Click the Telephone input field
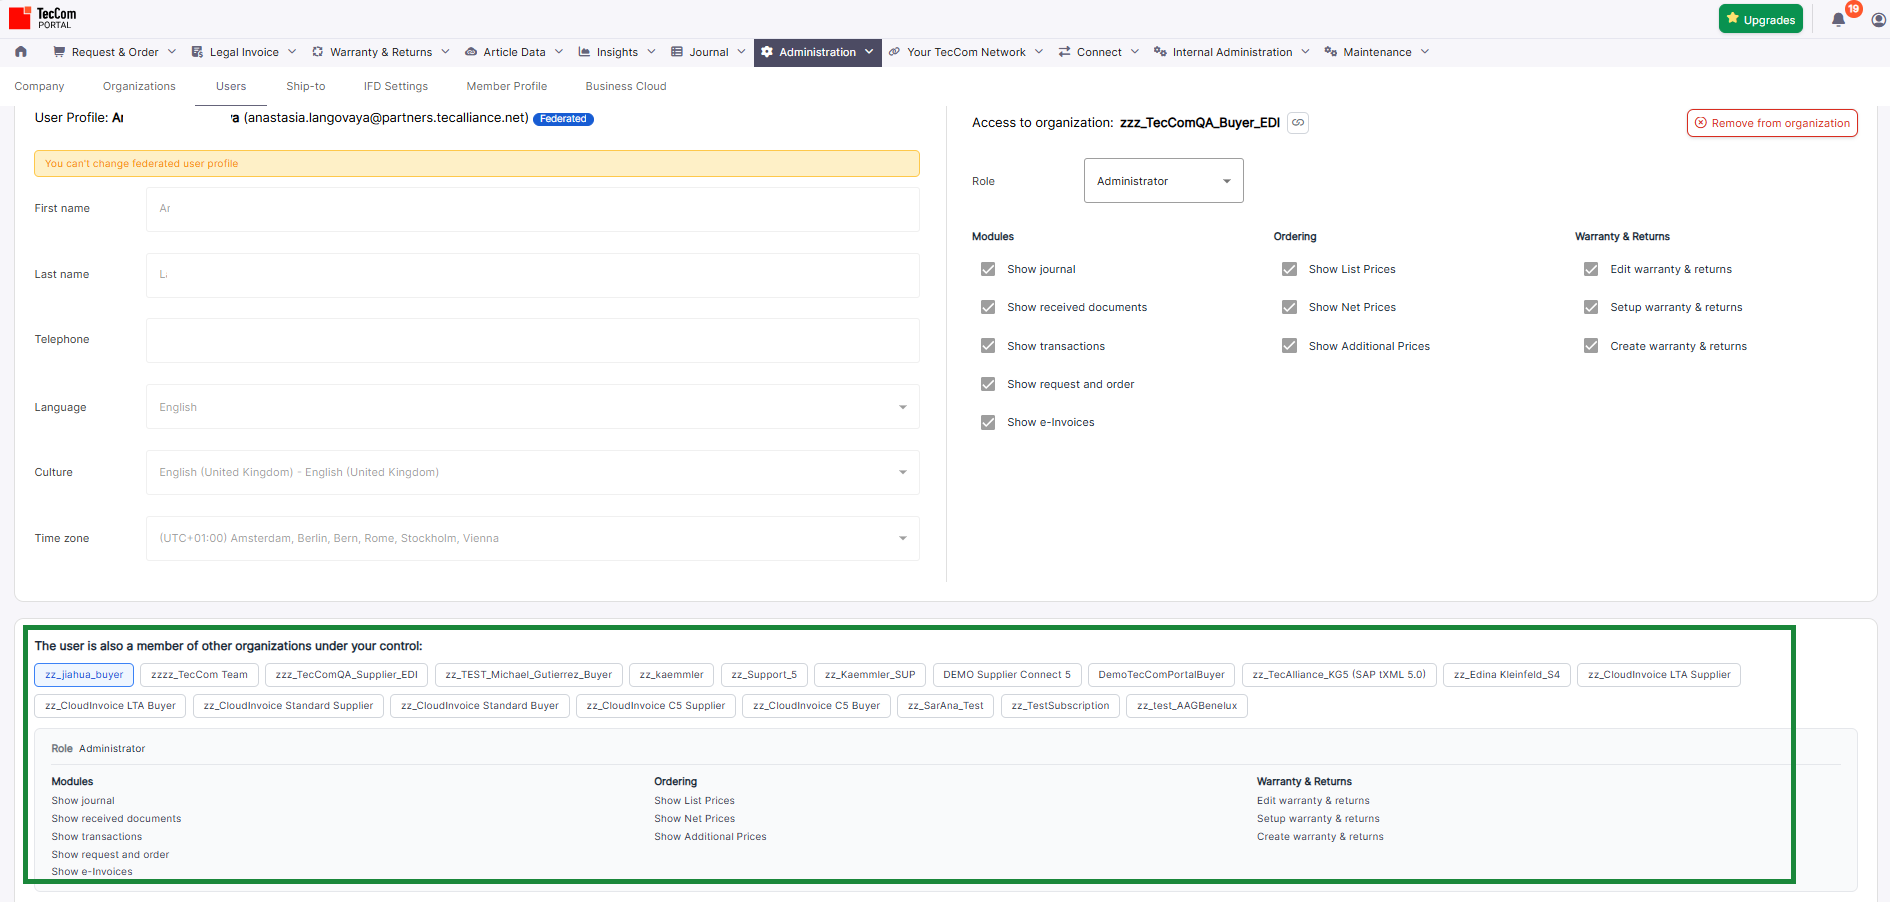Viewport: 1890px width, 902px height. [533, 340]
